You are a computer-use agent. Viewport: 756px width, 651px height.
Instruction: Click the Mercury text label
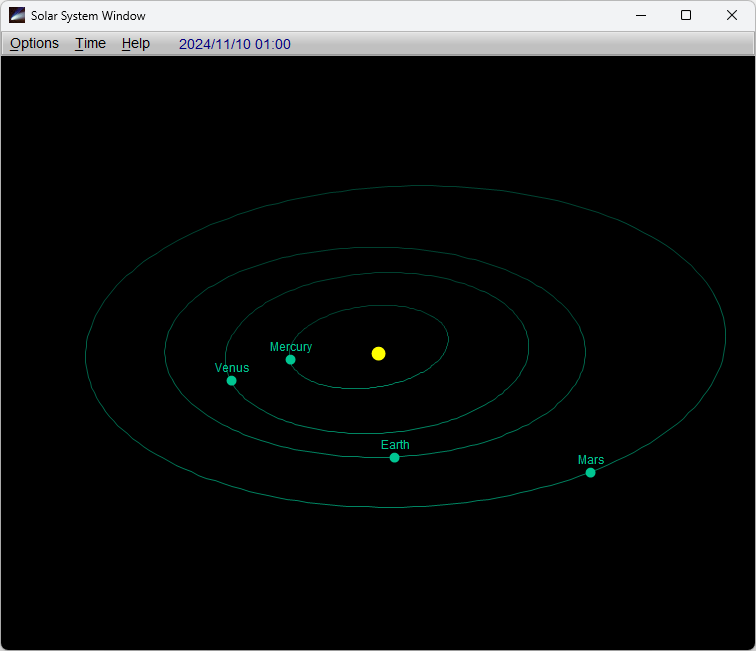[x=291, y=347]
